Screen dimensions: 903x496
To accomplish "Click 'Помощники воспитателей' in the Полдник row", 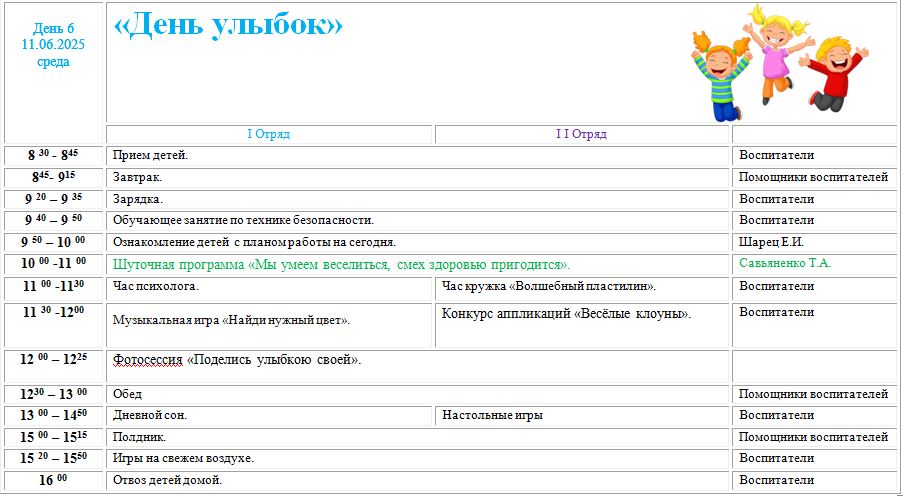I will pos(813,437).
